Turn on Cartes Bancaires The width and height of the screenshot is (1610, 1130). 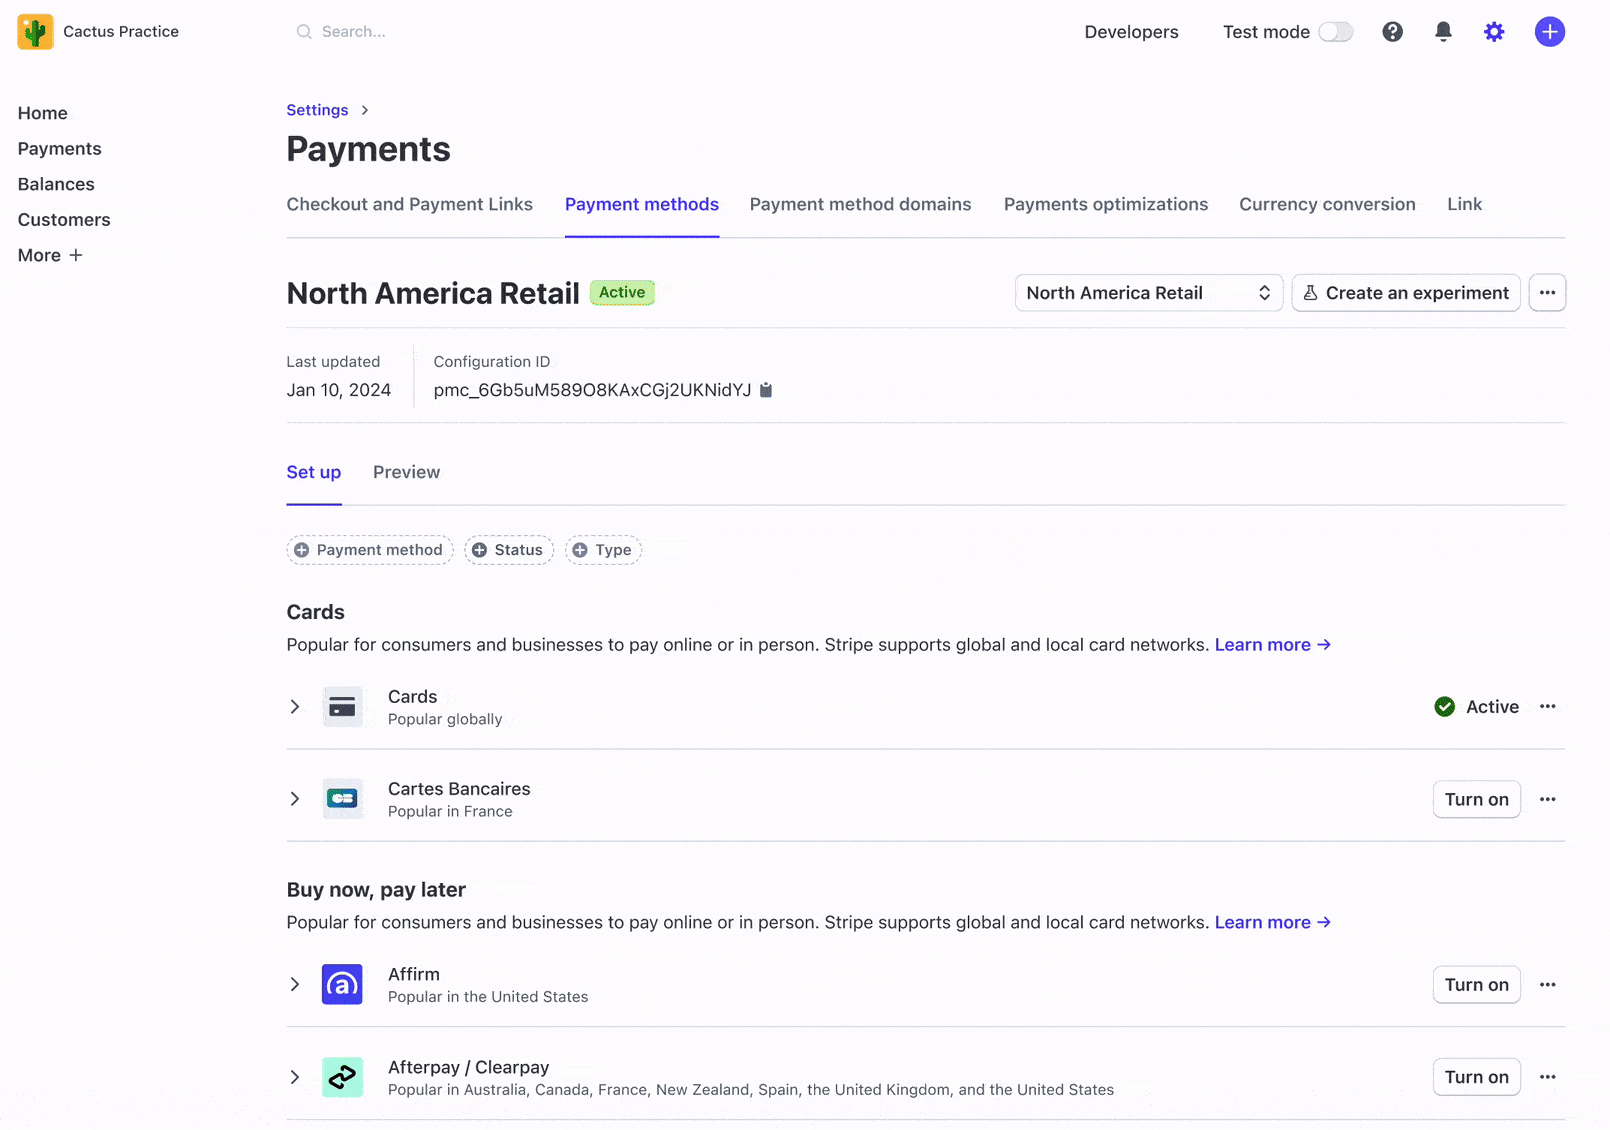1476,799
